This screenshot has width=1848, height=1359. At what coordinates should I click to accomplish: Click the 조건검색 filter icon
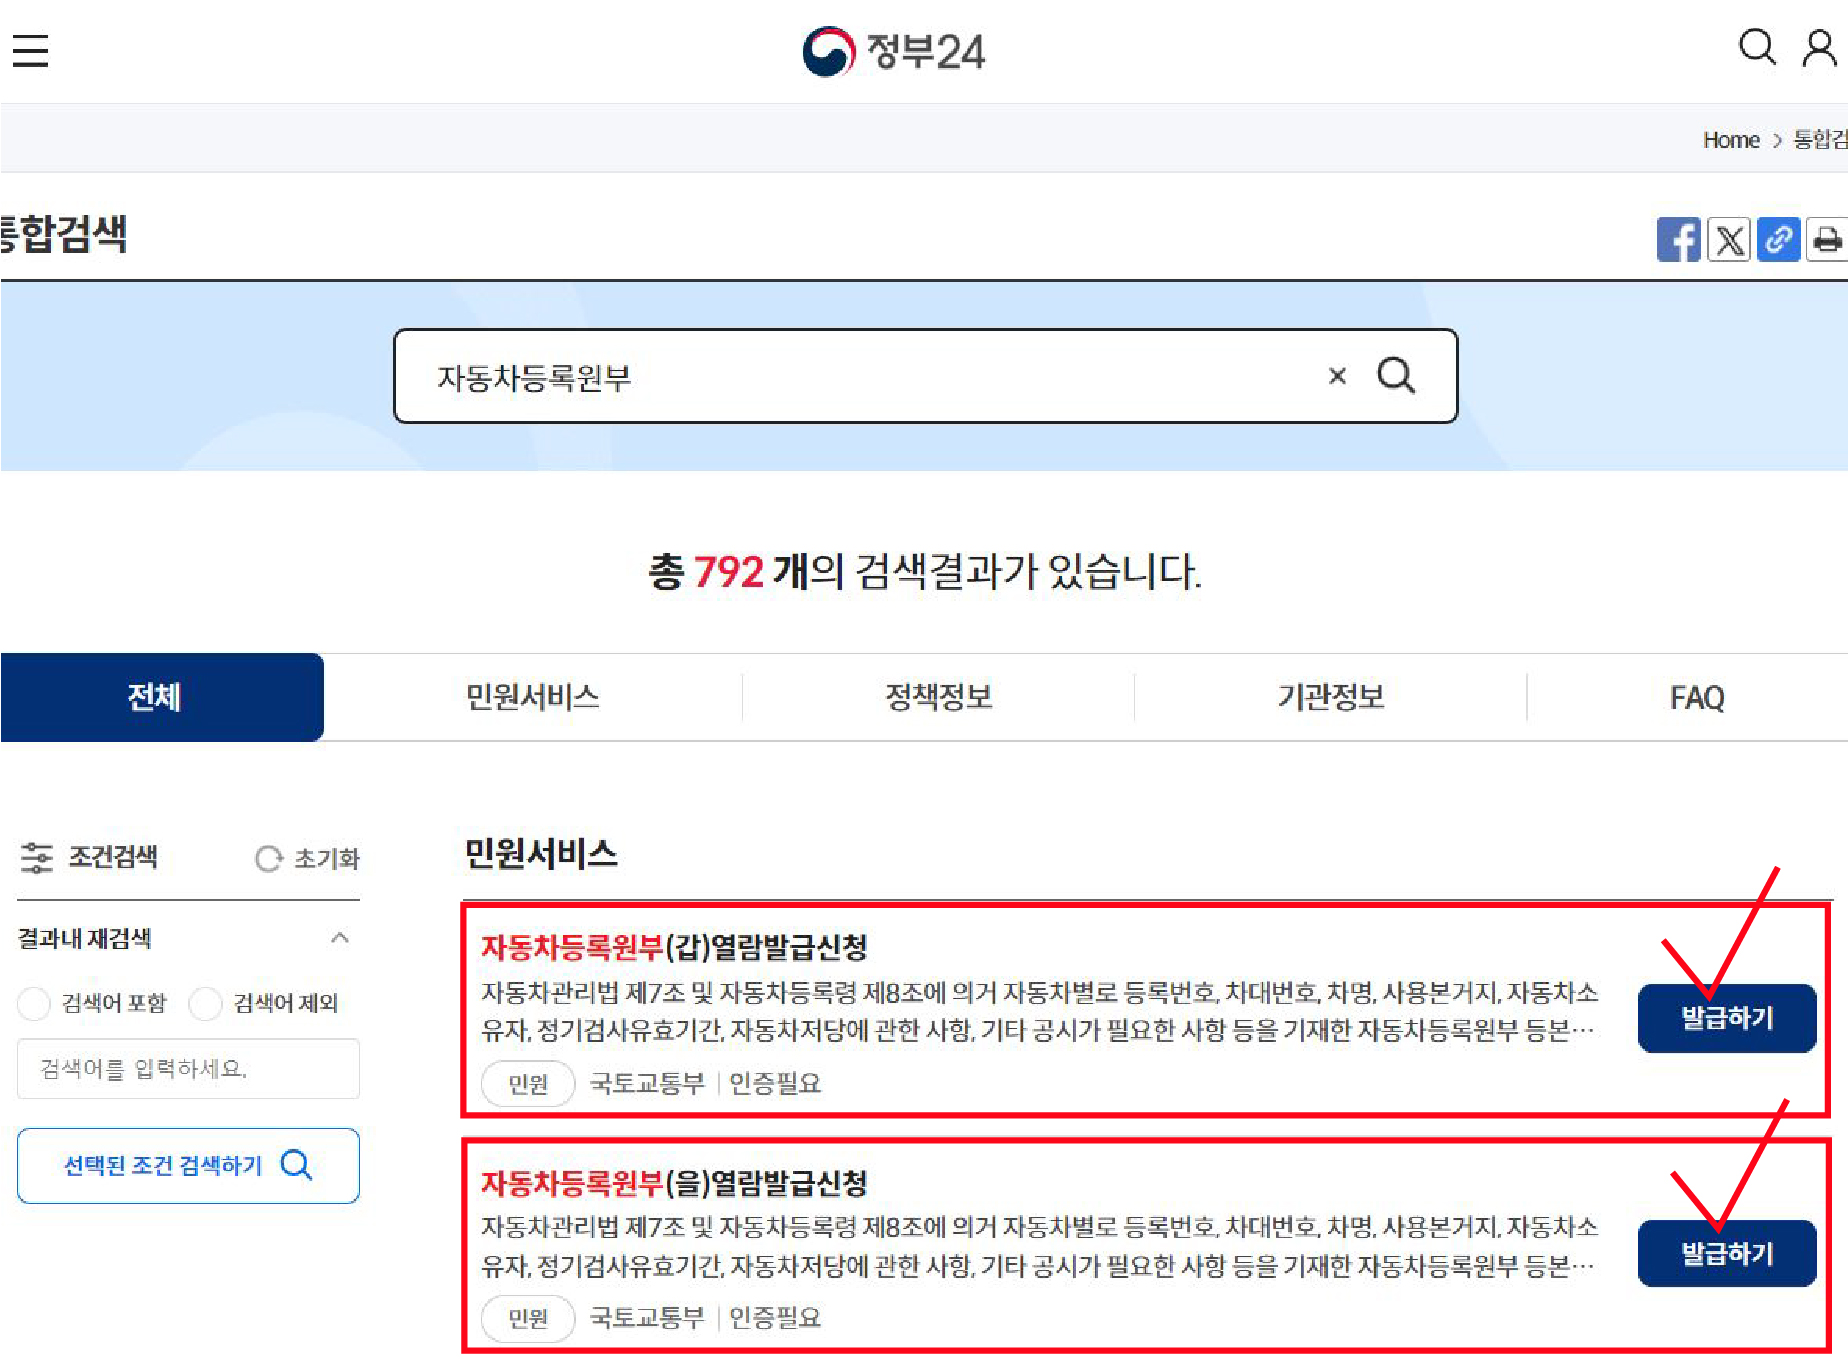pyautogui.click(x=37, y=857)
